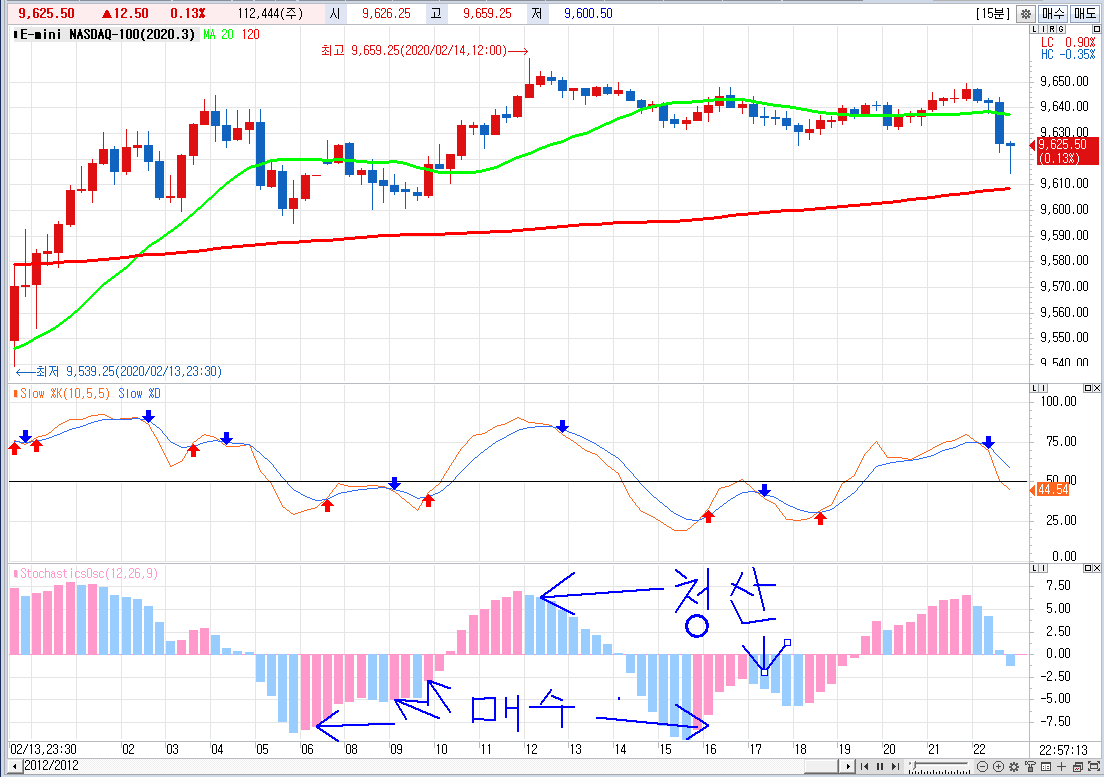Click the 매수 (buy) button
Viewport: 1104px width, 777px height.
pyautogui.click(x=1053, y=14)
